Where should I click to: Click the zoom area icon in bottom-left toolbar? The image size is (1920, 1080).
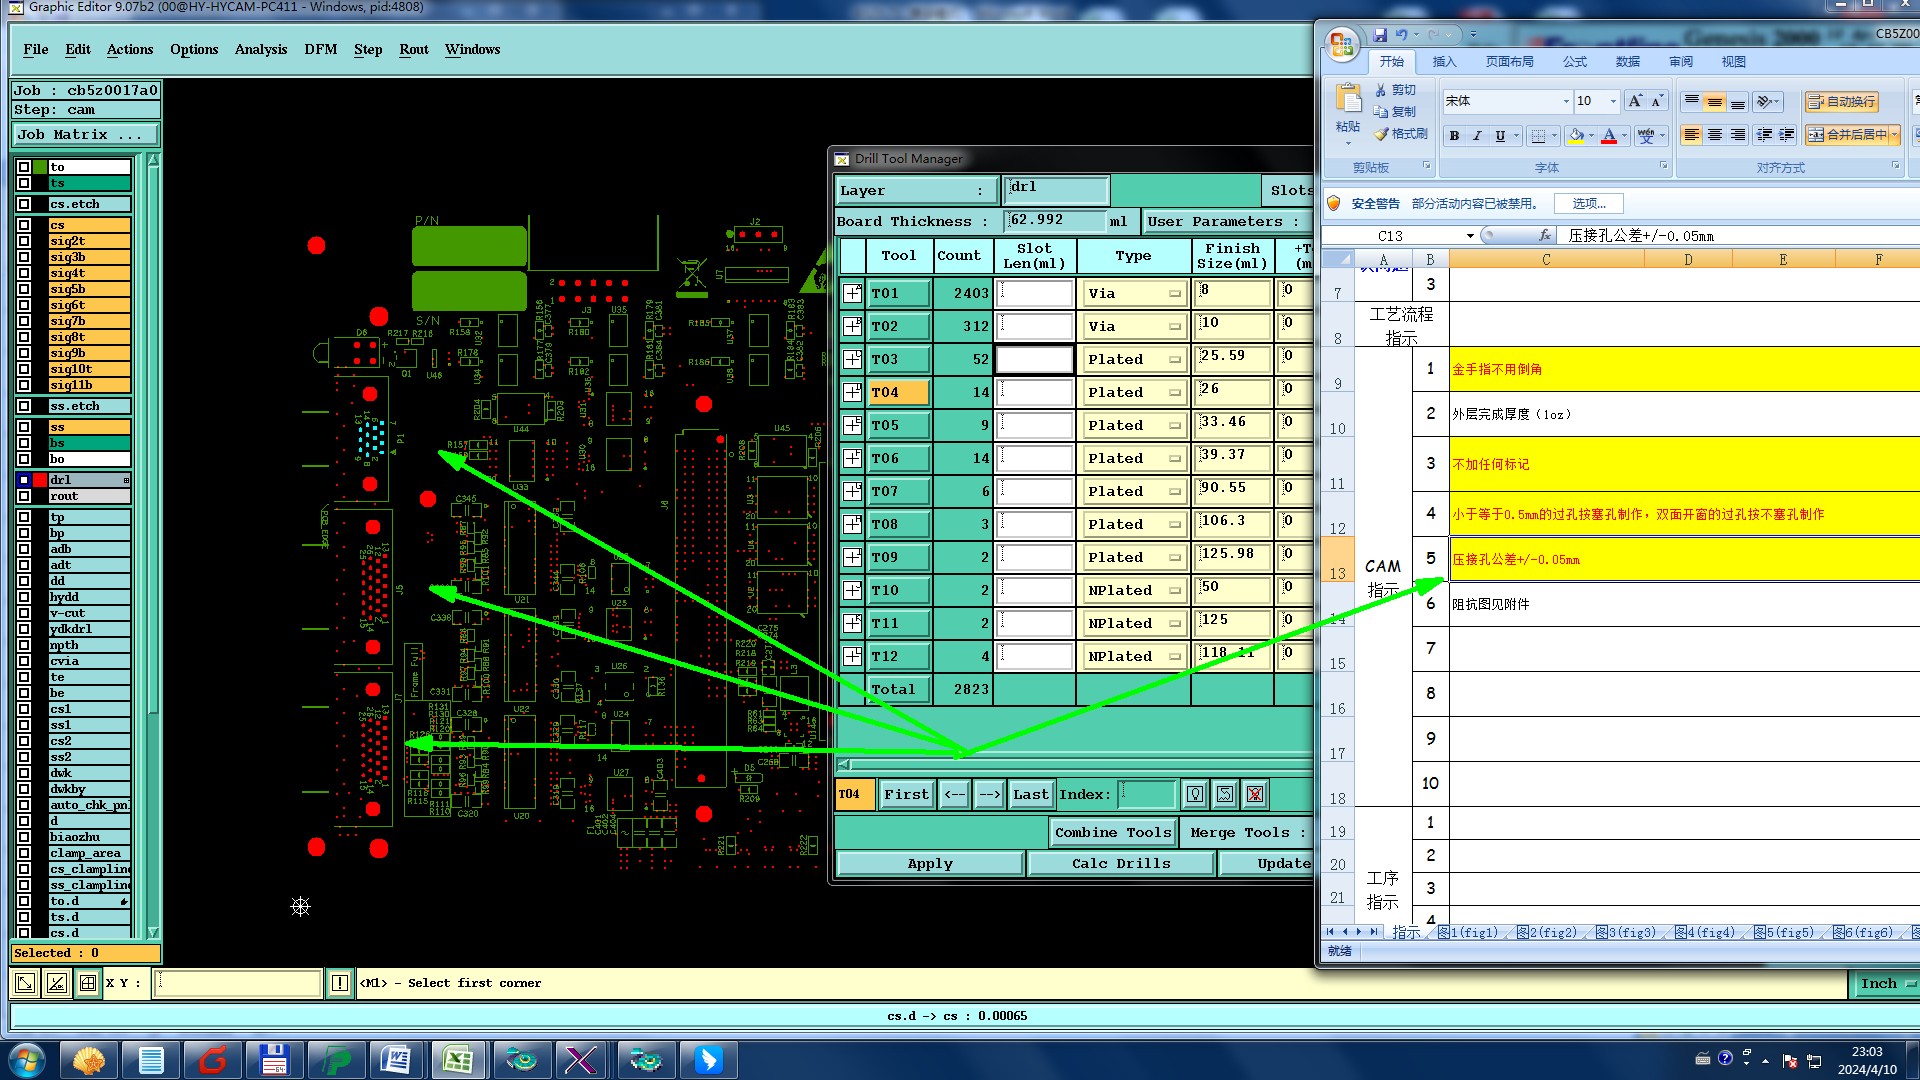(x=26, y=983)
